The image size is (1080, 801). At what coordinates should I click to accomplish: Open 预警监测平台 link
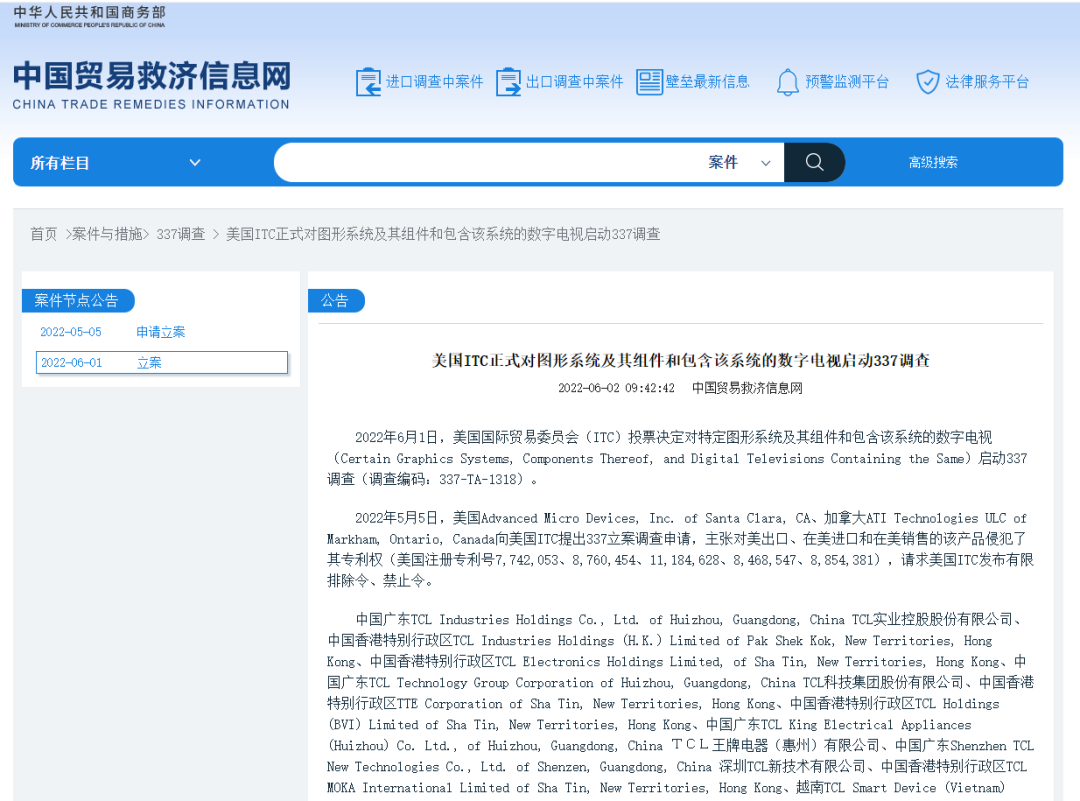click(x=847, y=82)
